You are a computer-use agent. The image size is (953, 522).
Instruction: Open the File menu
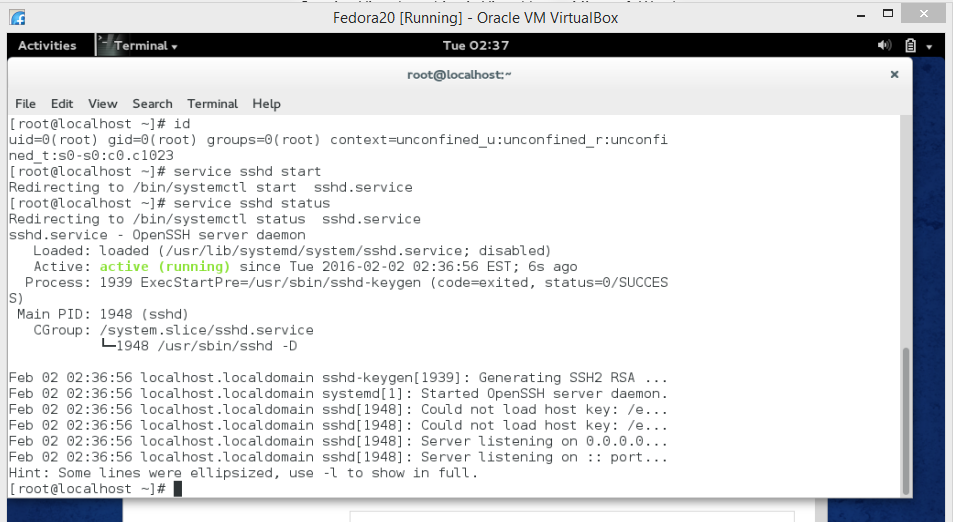[26, 104]
